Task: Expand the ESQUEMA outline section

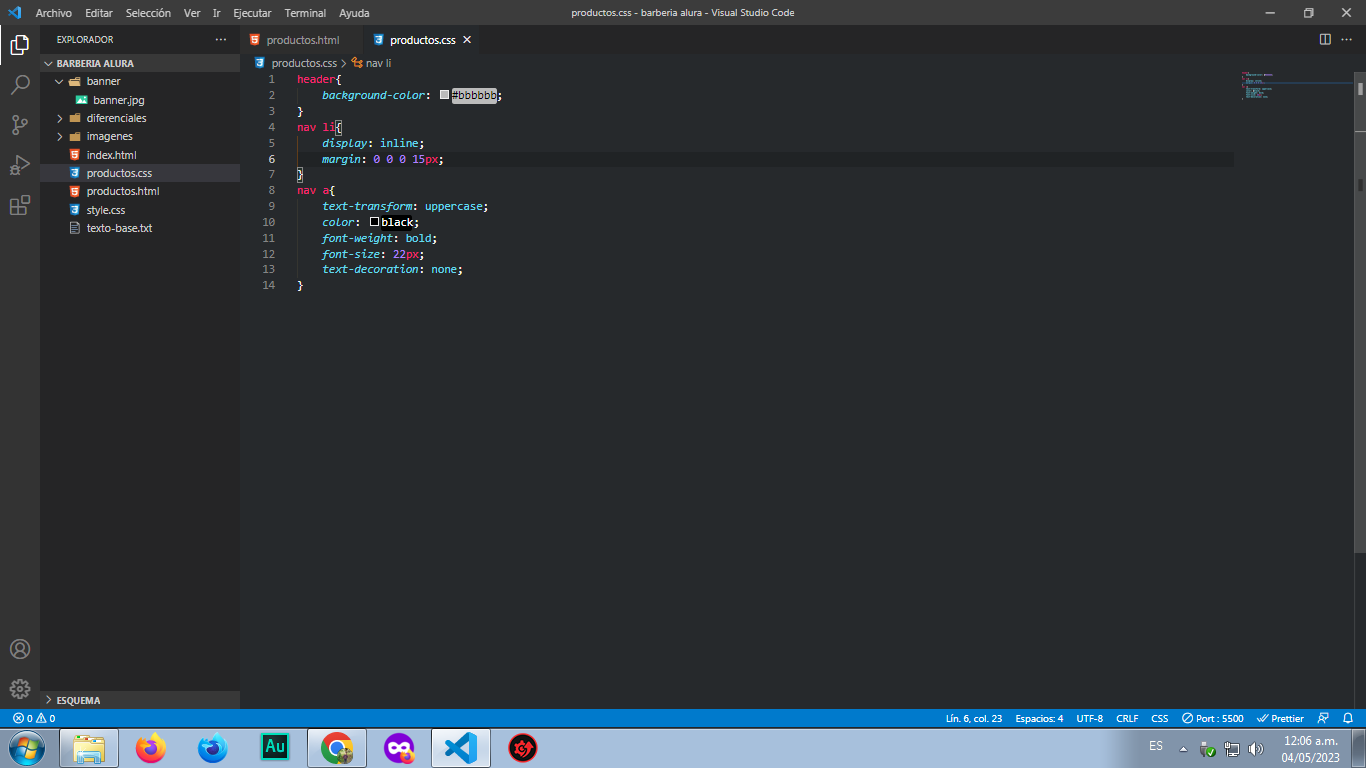Action: click(140, 700)
